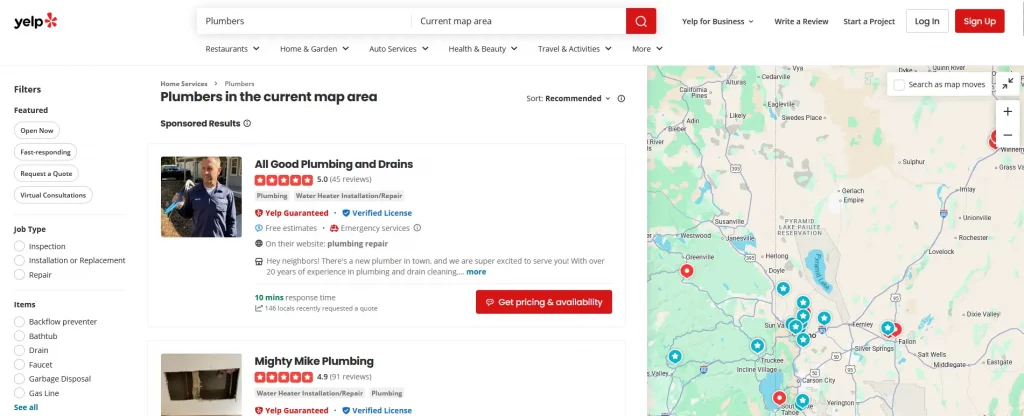
Task: Zoom in on the map
Action: pyautogui.click(x=1007, y=112)
